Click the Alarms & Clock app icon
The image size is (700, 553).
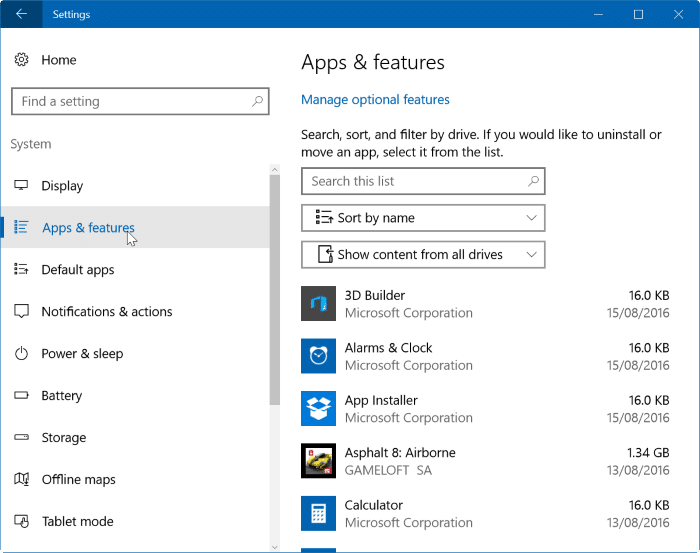(318, 356)
